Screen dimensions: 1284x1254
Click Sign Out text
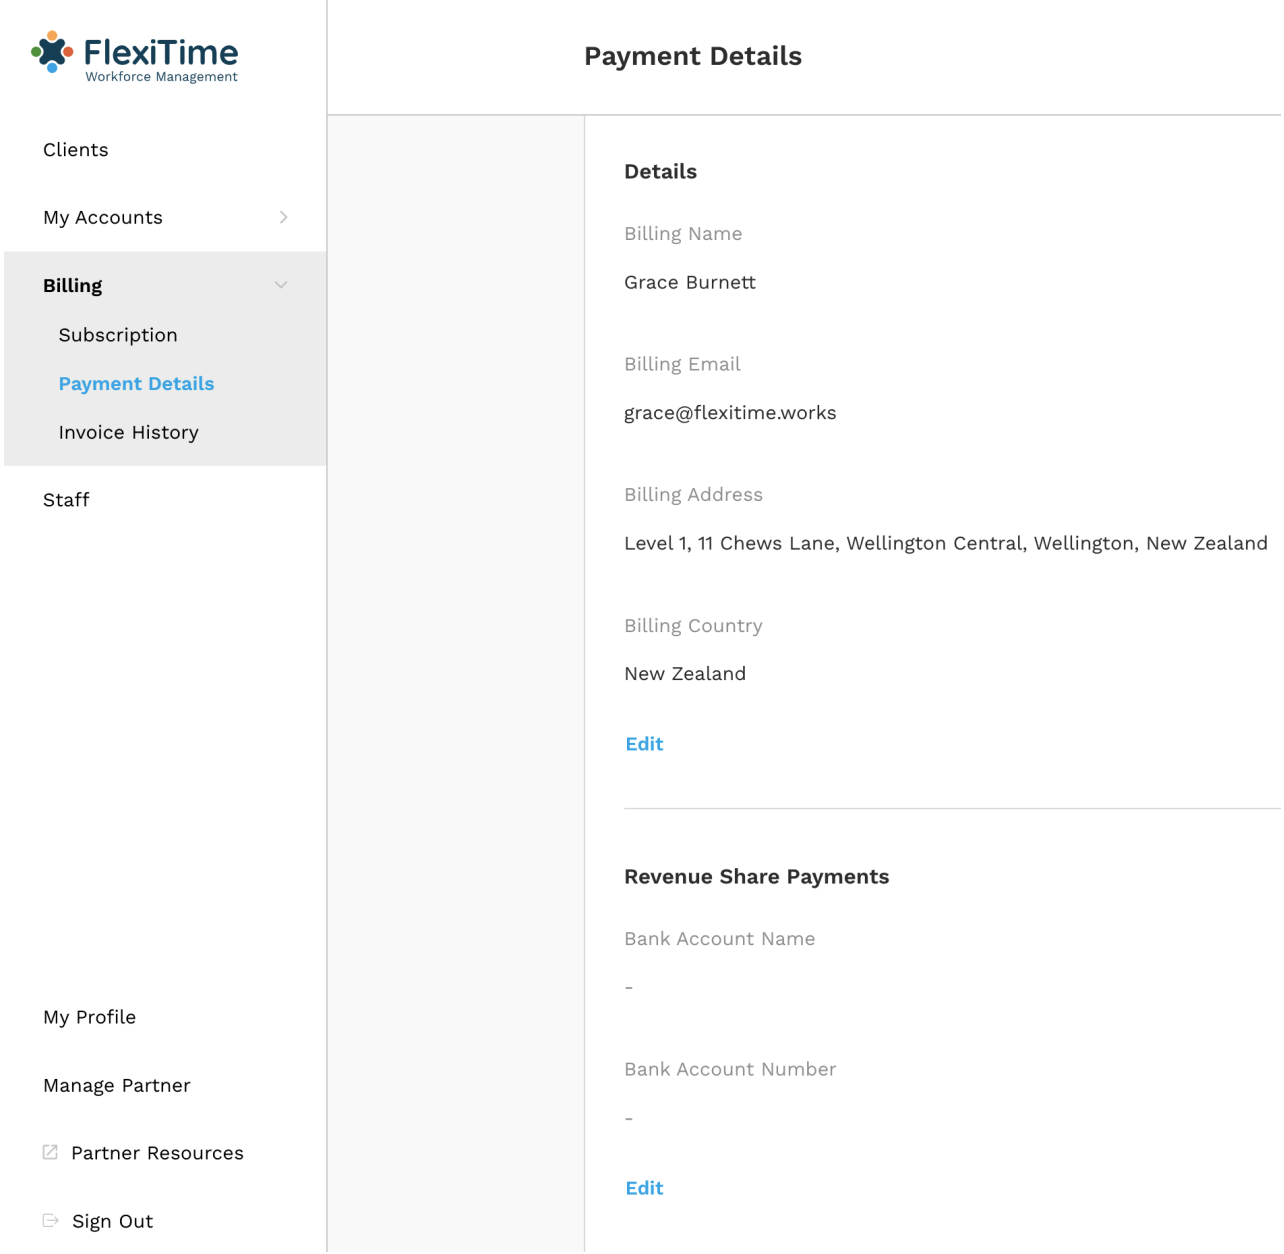(x=112, y=1221)
